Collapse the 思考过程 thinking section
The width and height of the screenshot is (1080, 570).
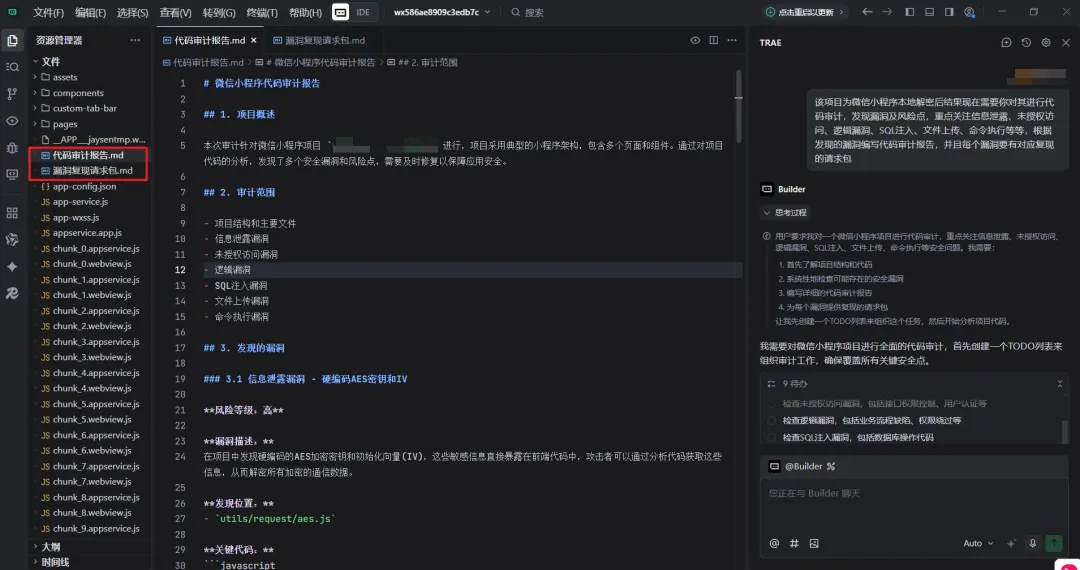[785, 212]
